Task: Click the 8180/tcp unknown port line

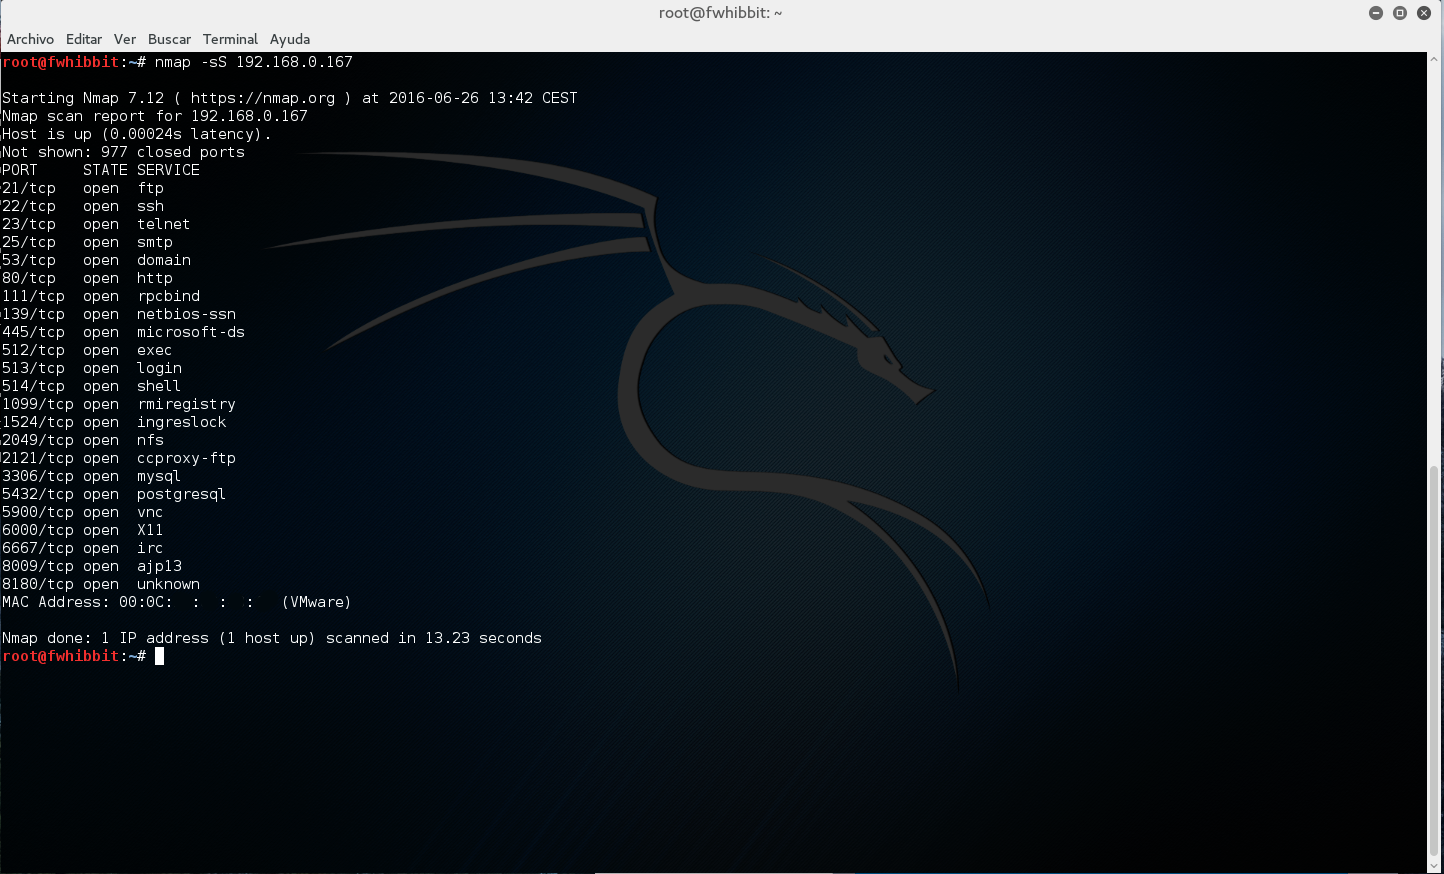Action: pos(101,584)
